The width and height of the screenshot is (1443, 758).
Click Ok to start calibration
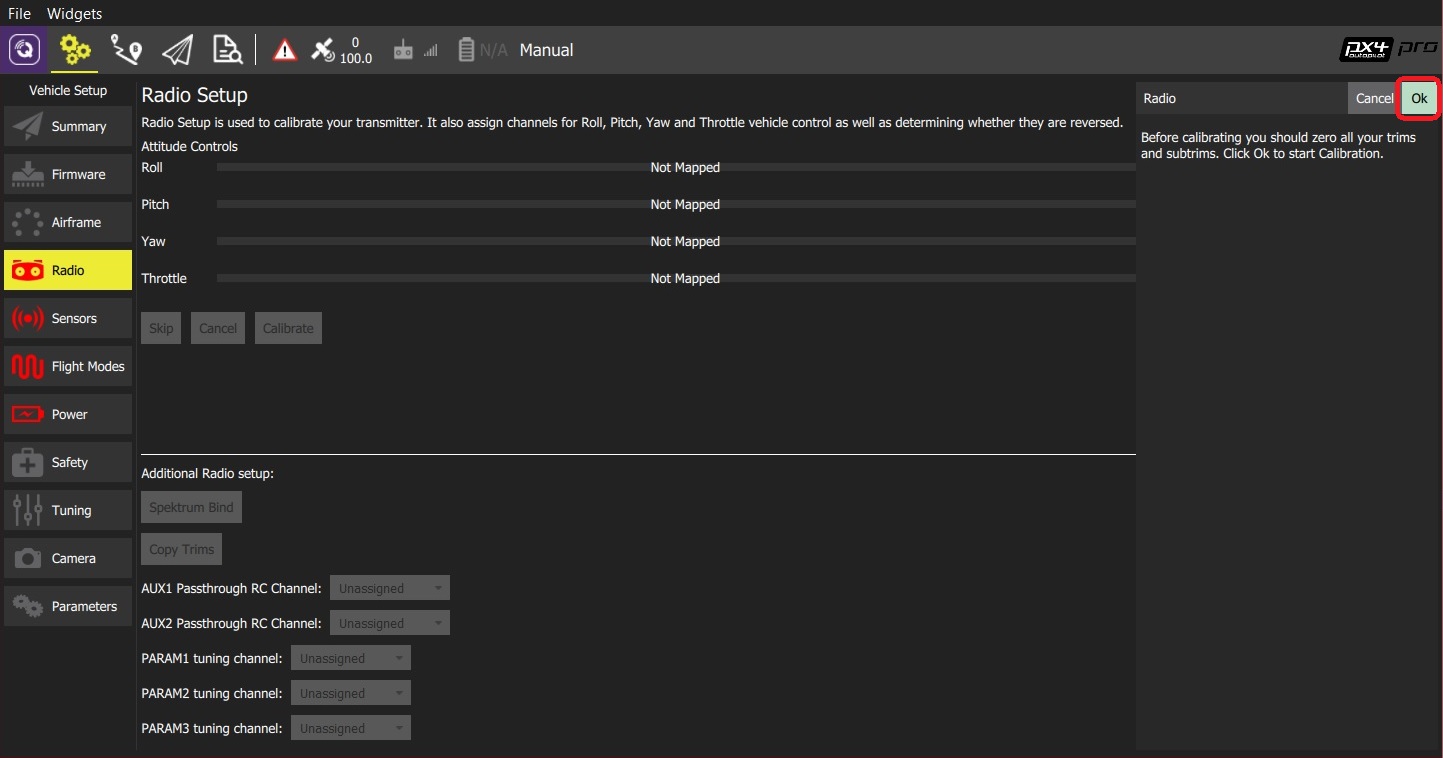1418,98
